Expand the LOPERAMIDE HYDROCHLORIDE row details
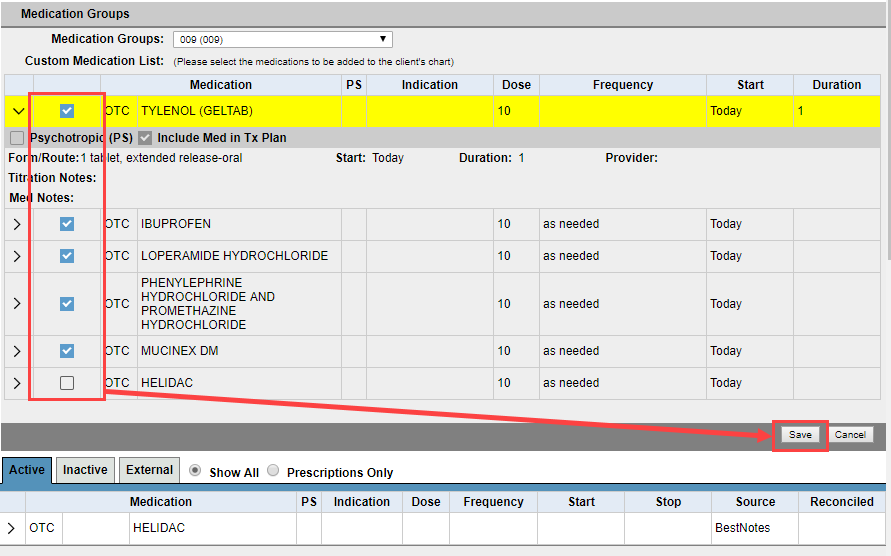 tap(17, 256)
